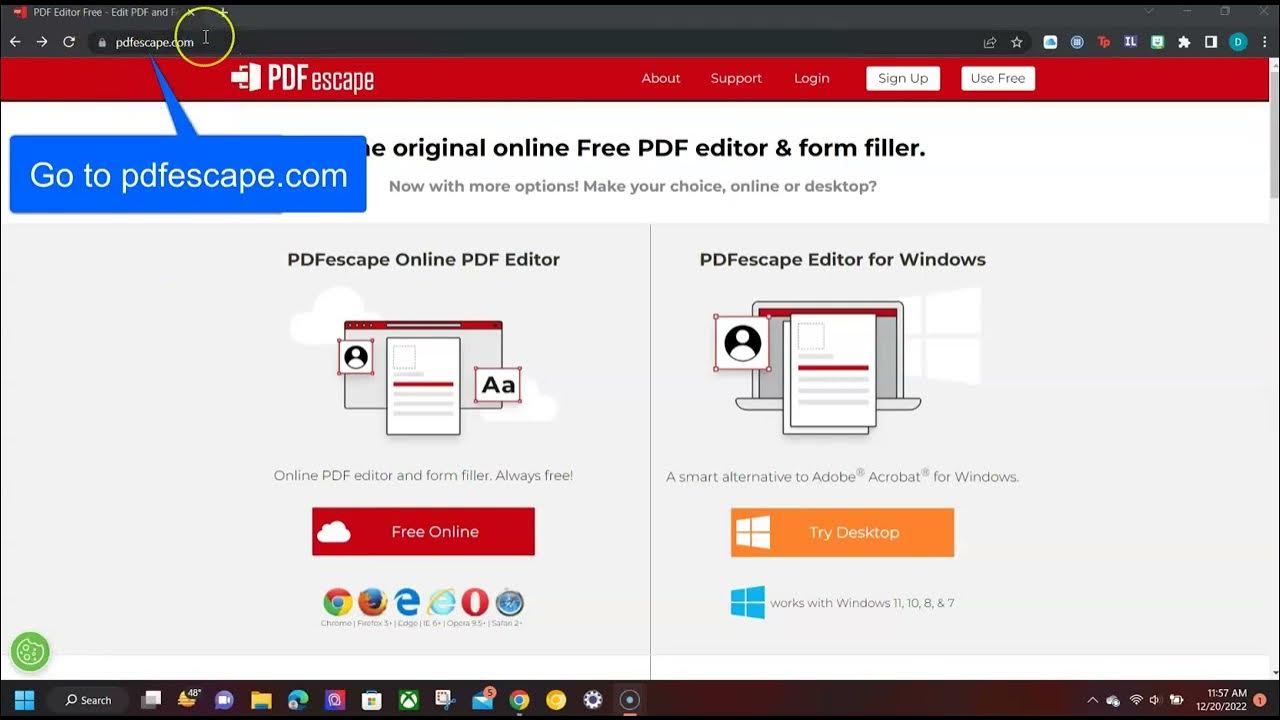Open the Windows Start menu
1280x720 pixels.
pyautogui.click(x=24, y=700)
